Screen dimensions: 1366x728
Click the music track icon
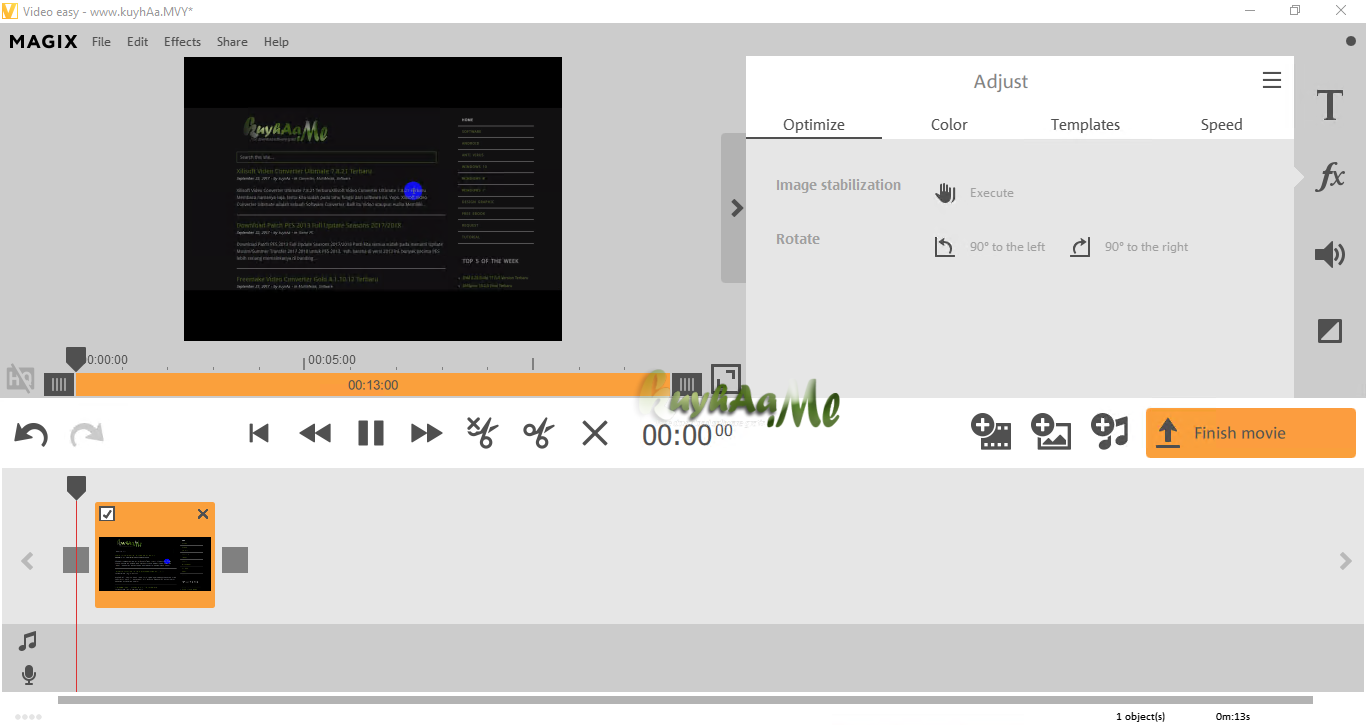point(28,641)
